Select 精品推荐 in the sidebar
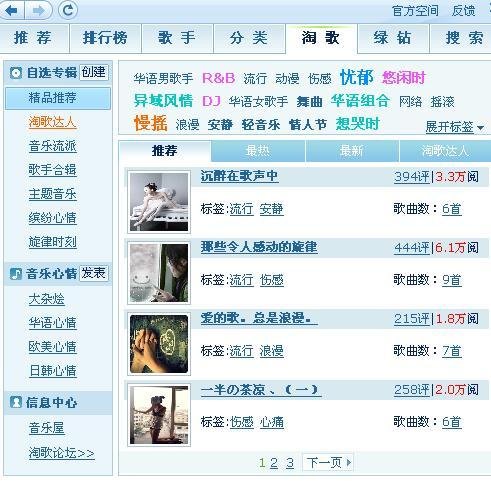Screen dimensions: 491x481 coord(58,98)
